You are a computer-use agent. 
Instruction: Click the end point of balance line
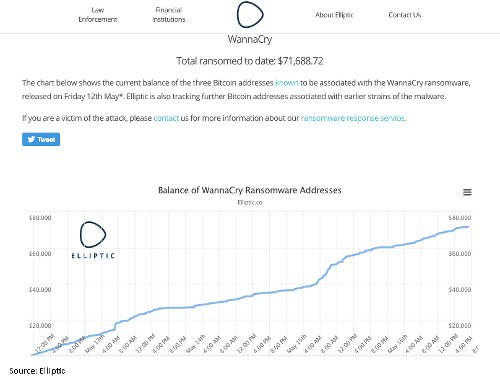[x=468, y=227]
